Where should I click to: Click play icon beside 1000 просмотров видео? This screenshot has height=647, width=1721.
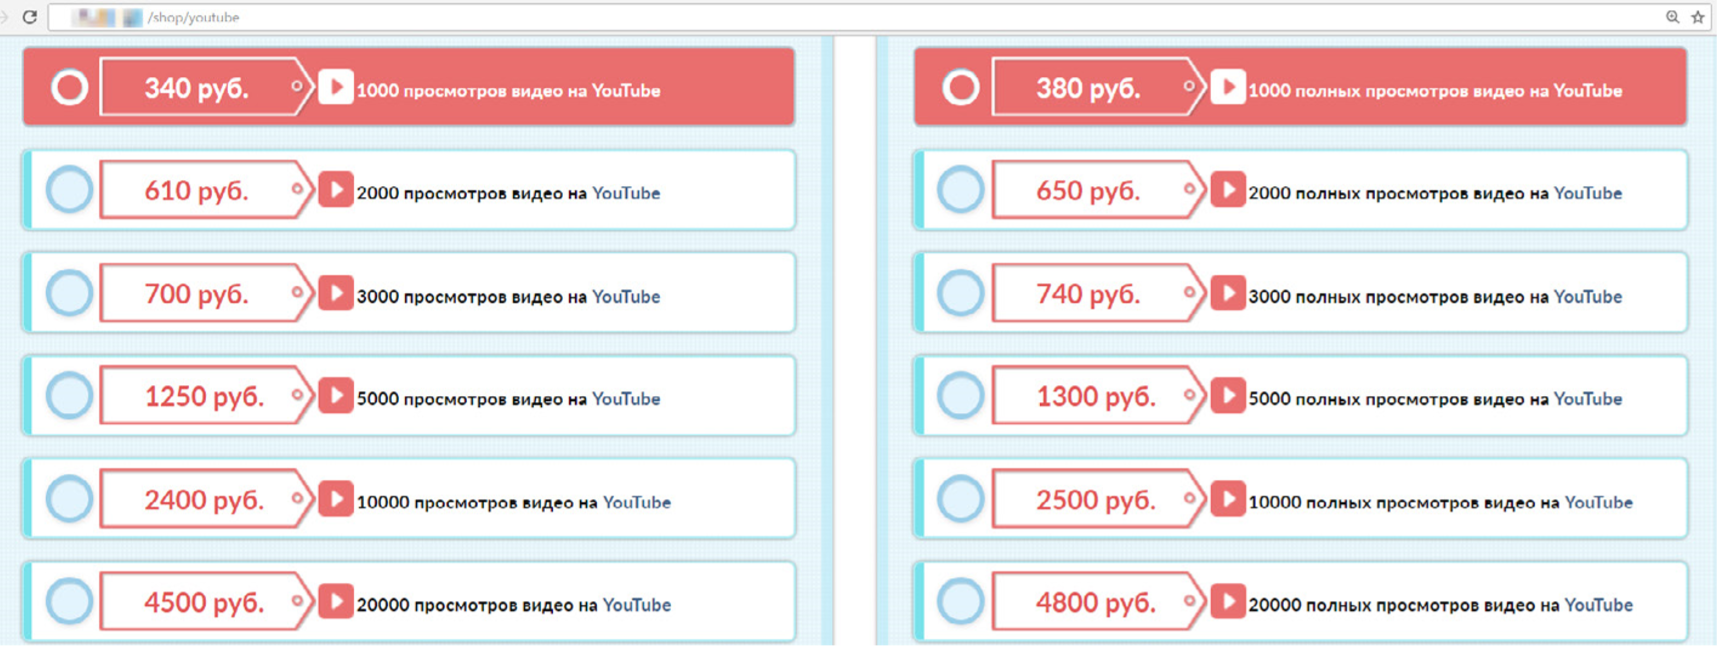tap(336, 88)
